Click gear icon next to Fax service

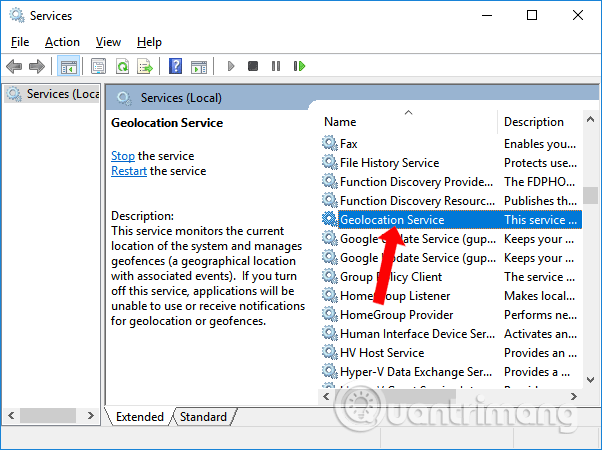329,143
